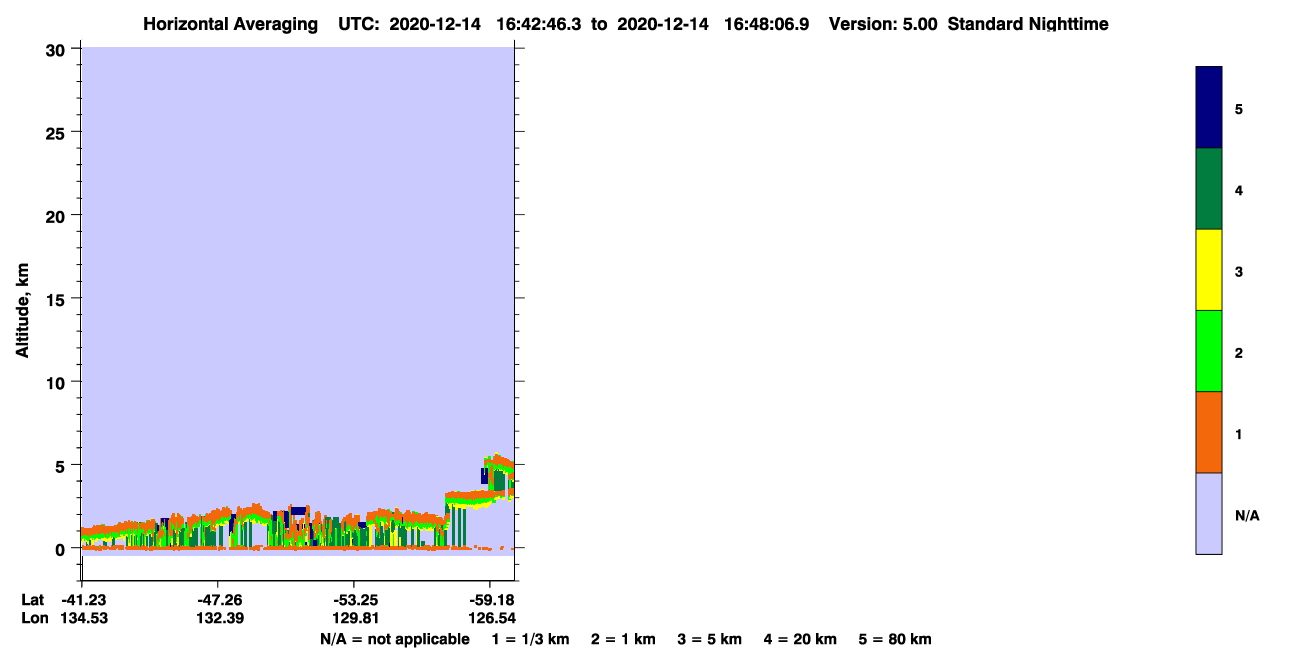Click the y-axis tick label 25

click(58, 132)
